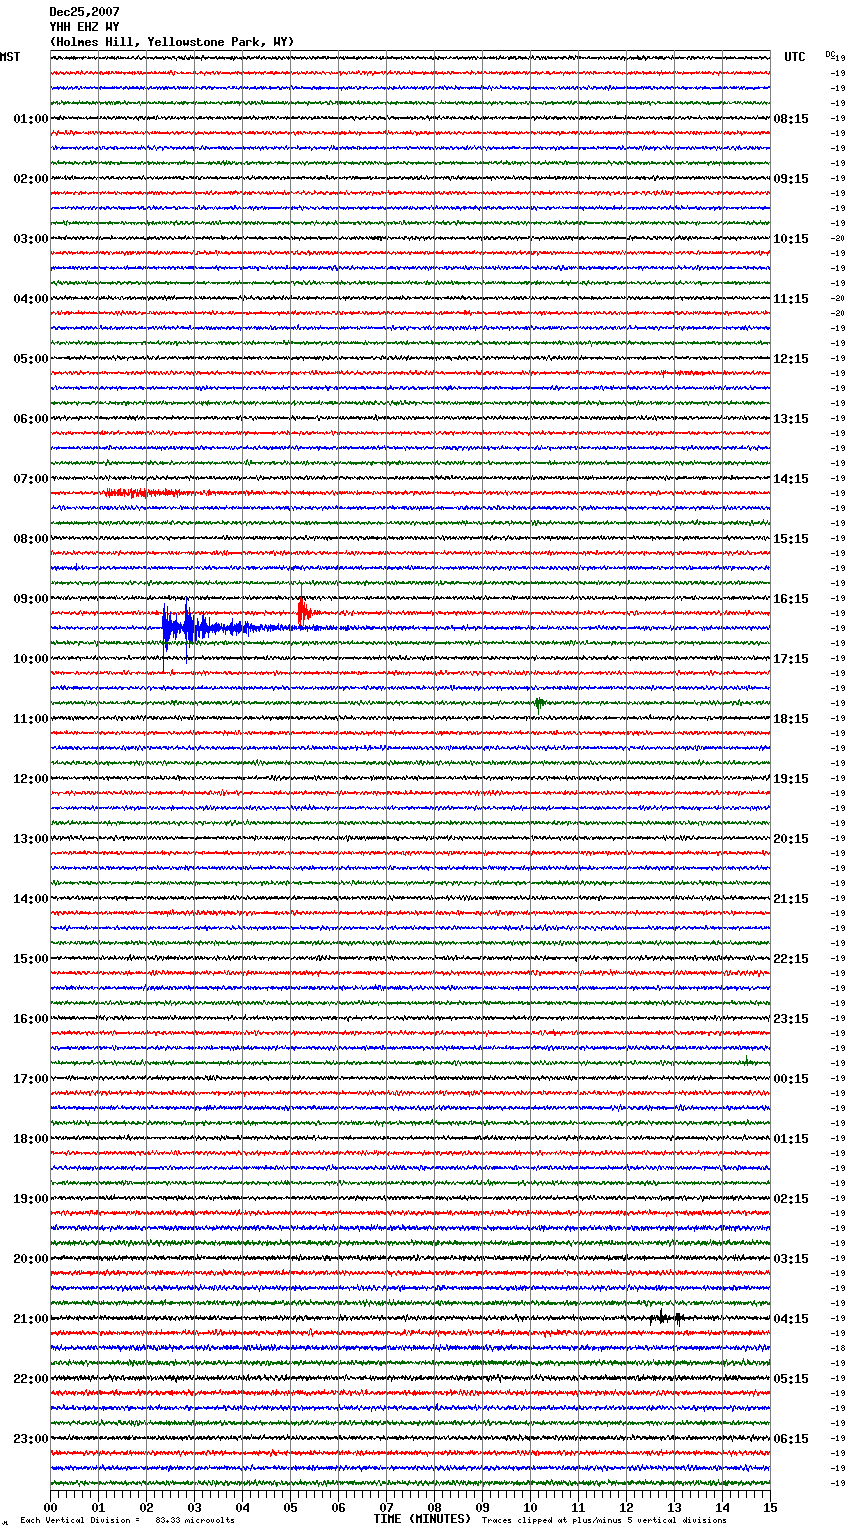Image resolution: width=850 pixels, height=1534 pixels.
Task: Select the 11:00 MST time label
Action: pos(30,719)
